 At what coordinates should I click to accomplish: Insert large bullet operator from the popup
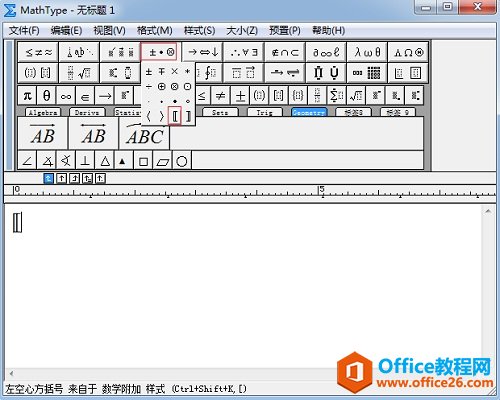(175, 101)
